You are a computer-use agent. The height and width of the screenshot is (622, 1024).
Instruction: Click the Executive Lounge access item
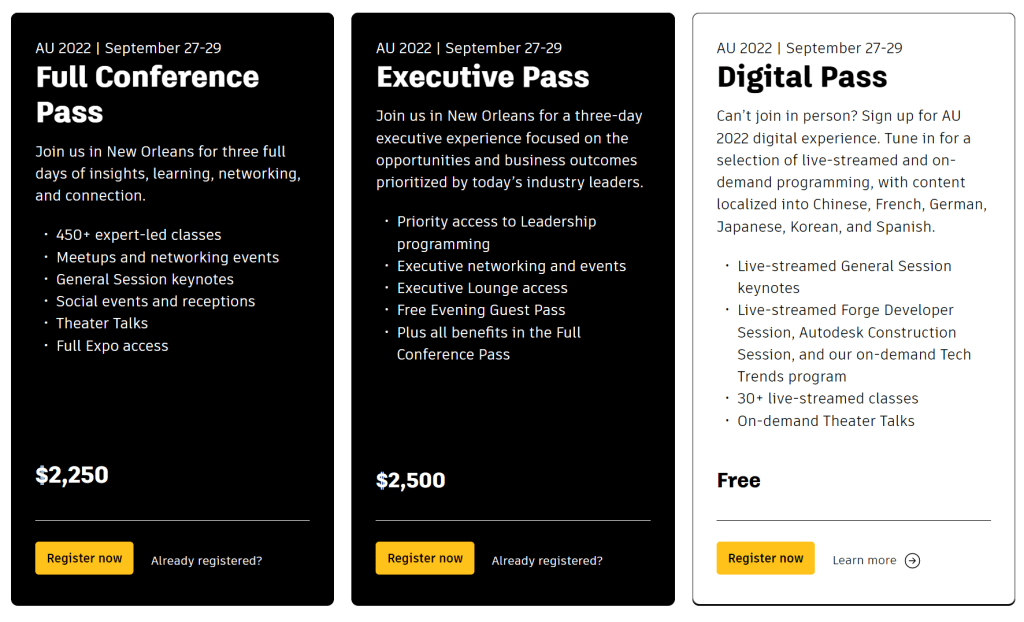[482, 288]
